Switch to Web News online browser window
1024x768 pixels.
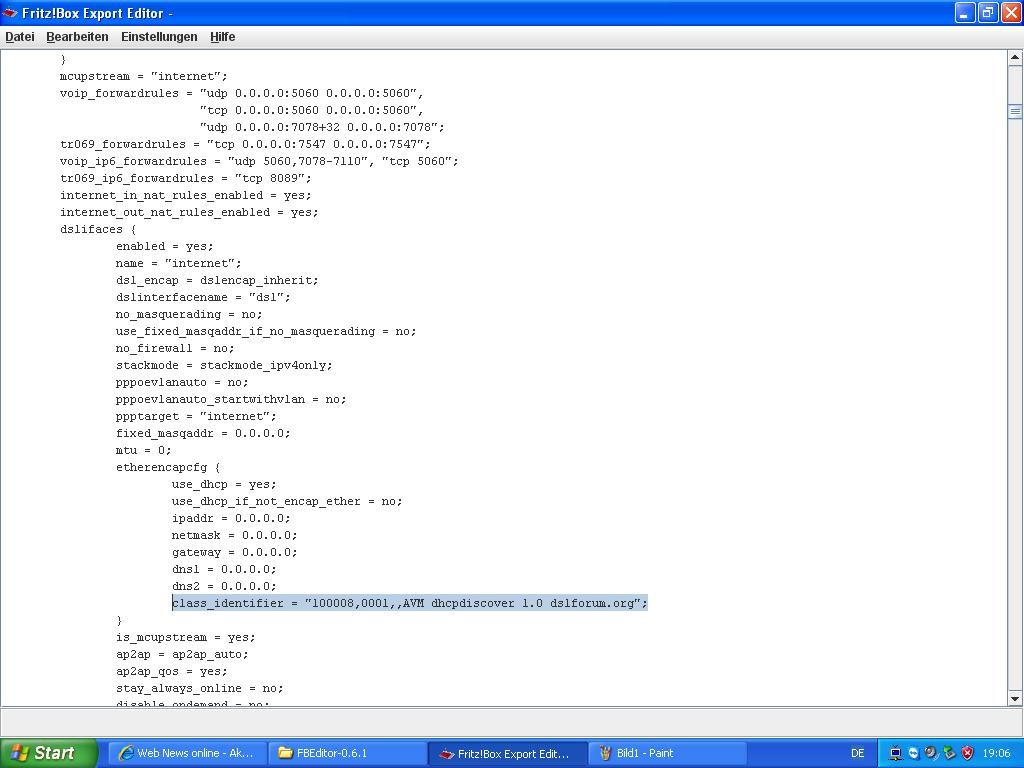click(x=187, y=753)
